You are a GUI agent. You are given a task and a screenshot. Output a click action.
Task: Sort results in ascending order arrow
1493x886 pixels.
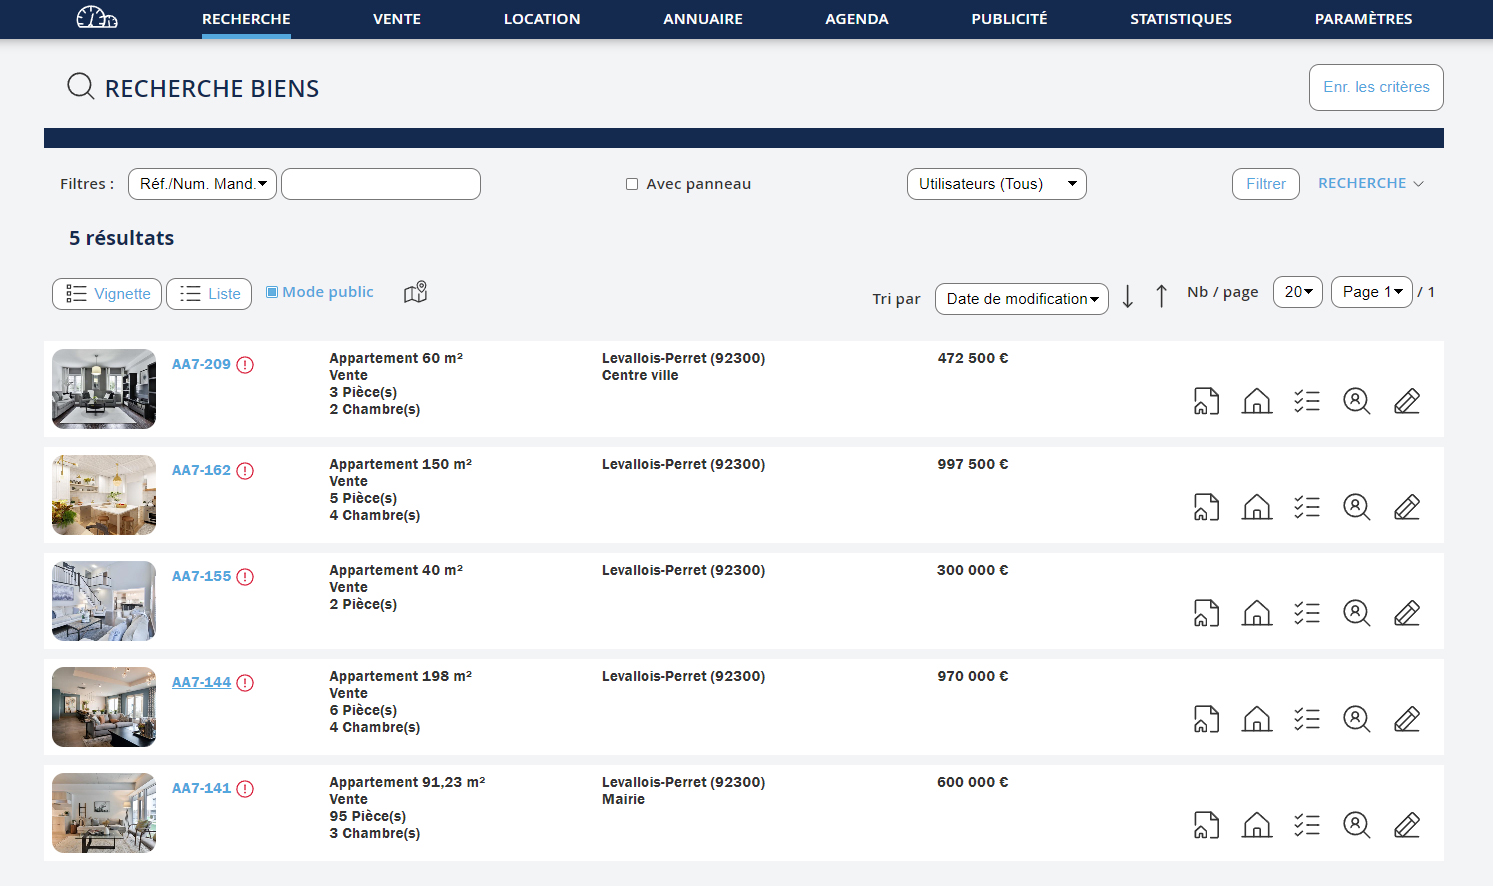pyautogui.click(x=1161, y=296)
